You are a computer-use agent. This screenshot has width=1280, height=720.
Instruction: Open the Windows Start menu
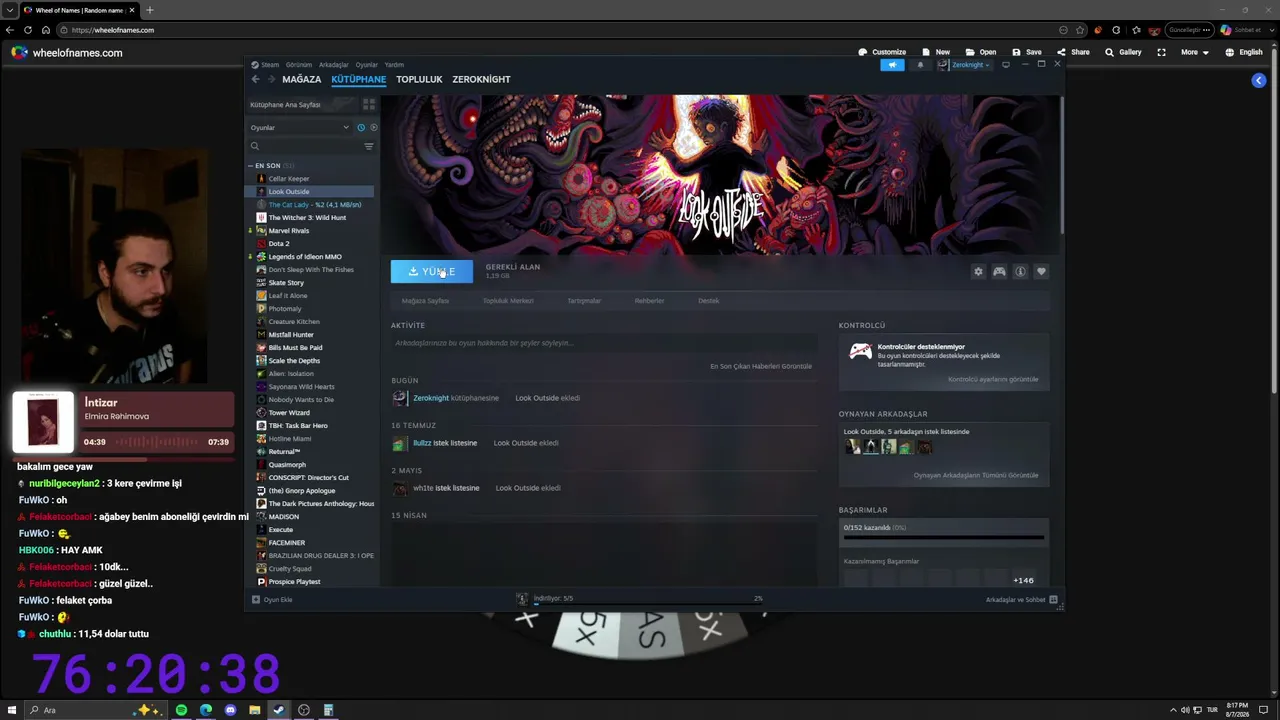click(x=10, y=710)
